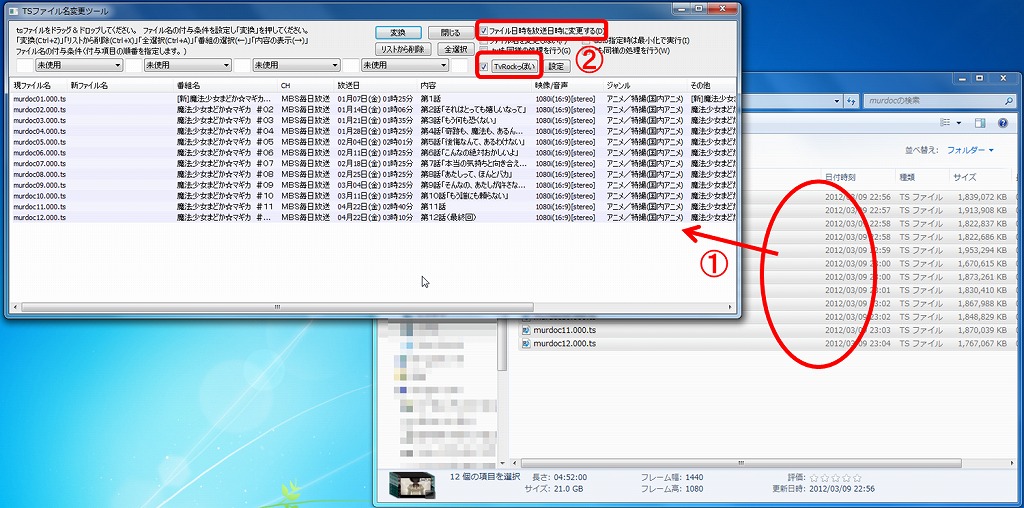
Task: Select row murdoc03.000.ts in tool list
Action: pos(374,120)
